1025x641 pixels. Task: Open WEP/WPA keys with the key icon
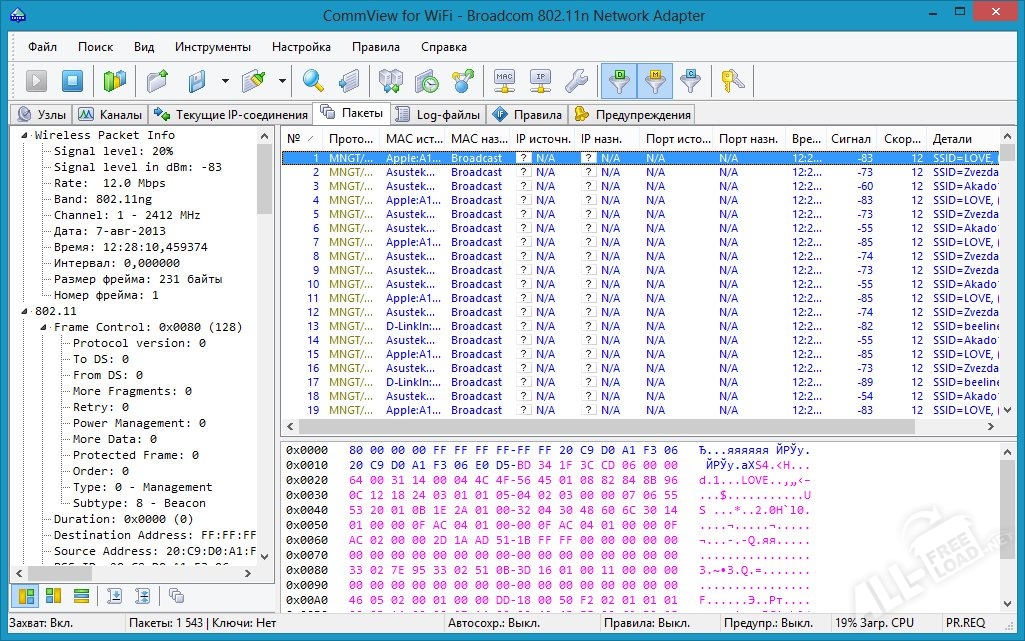click(733, 81)
